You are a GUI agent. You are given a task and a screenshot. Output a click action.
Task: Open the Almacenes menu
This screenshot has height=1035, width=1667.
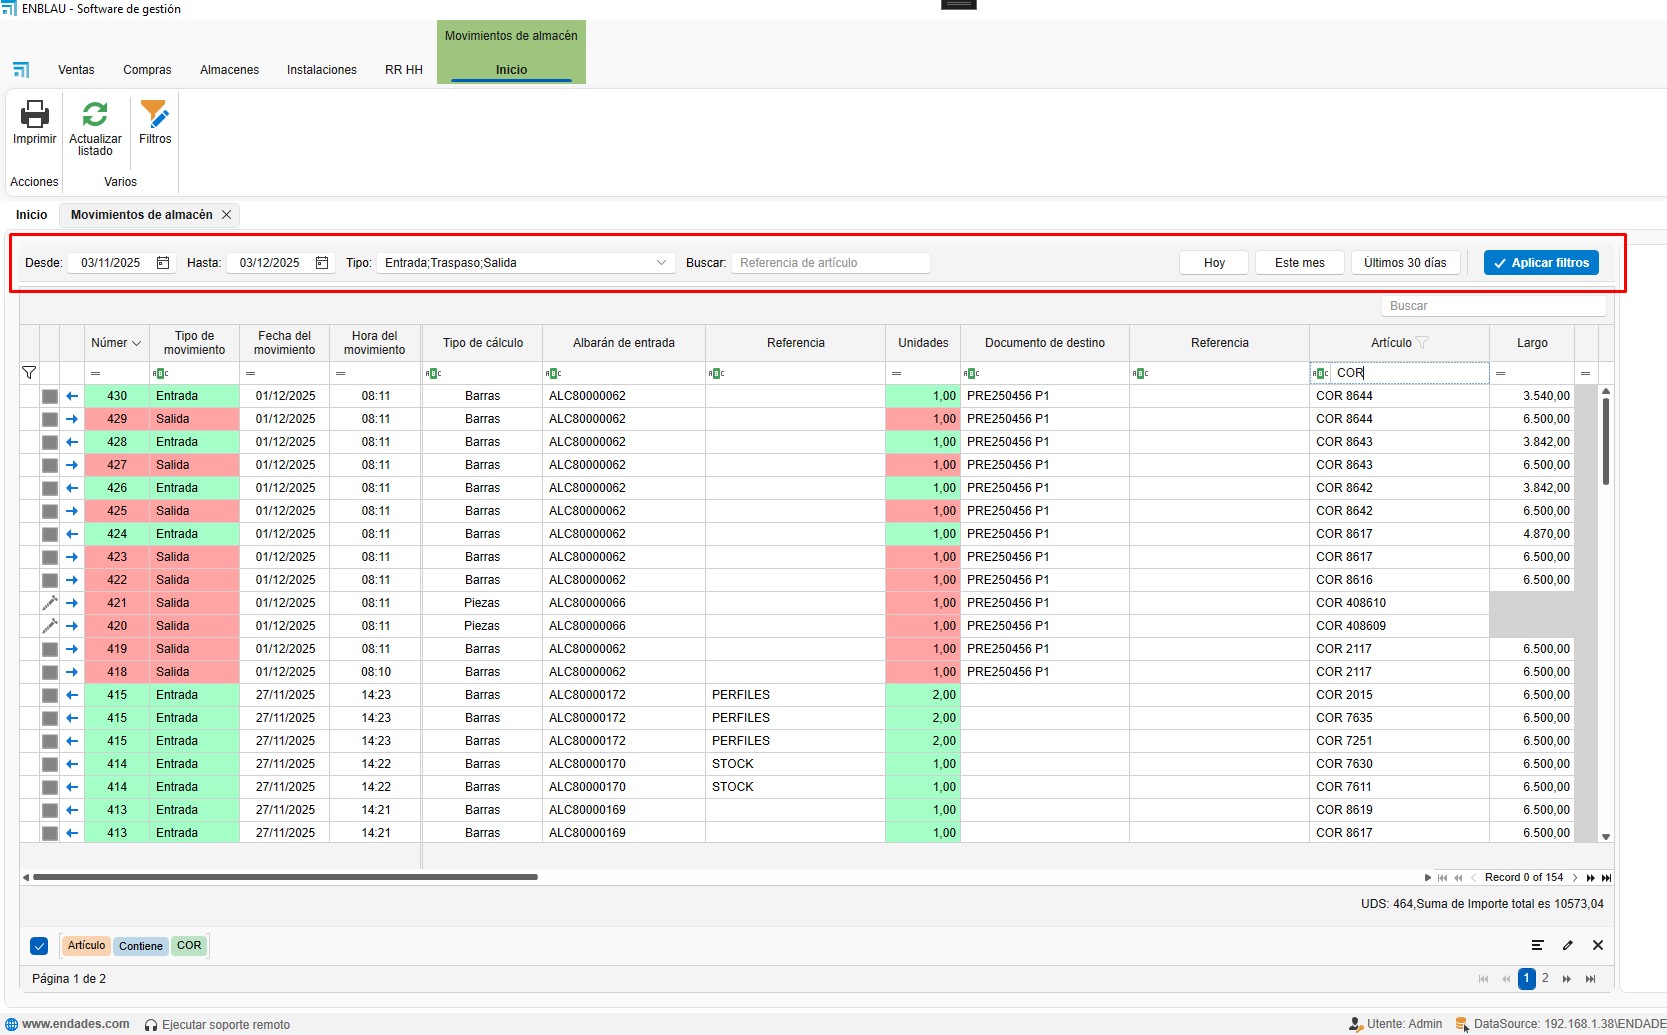click(x=229, y=70)
